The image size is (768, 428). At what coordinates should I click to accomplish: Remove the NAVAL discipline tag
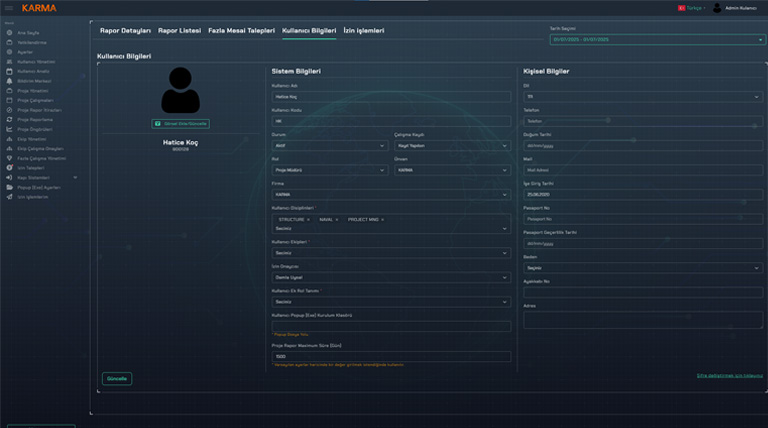337,219
